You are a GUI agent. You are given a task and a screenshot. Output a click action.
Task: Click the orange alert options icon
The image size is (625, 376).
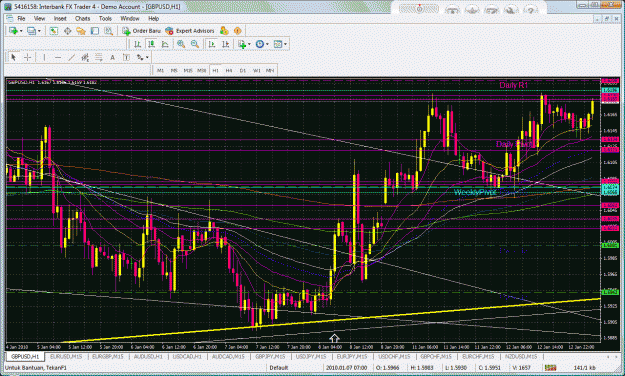click(238, 31)
